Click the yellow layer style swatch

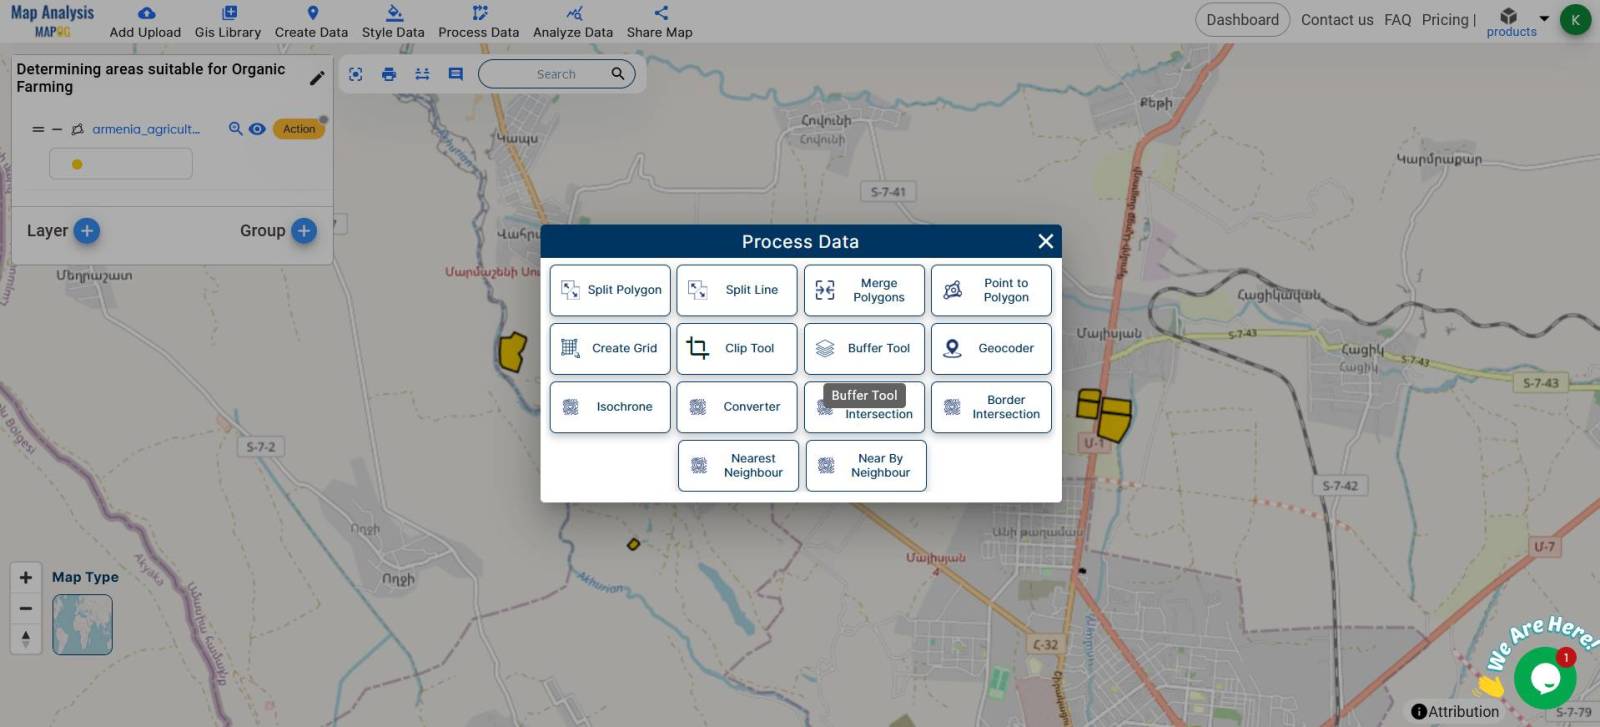pos(77,164)
